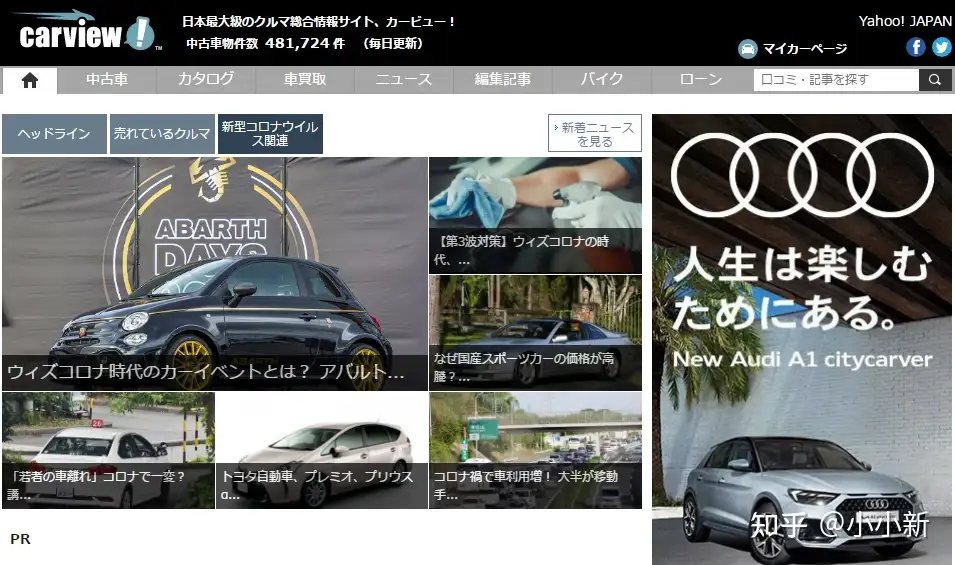Click the home icon in navigation bar
Image resolution: width=955 pixels, height=565 pixels.
click(x=29, y=80)
